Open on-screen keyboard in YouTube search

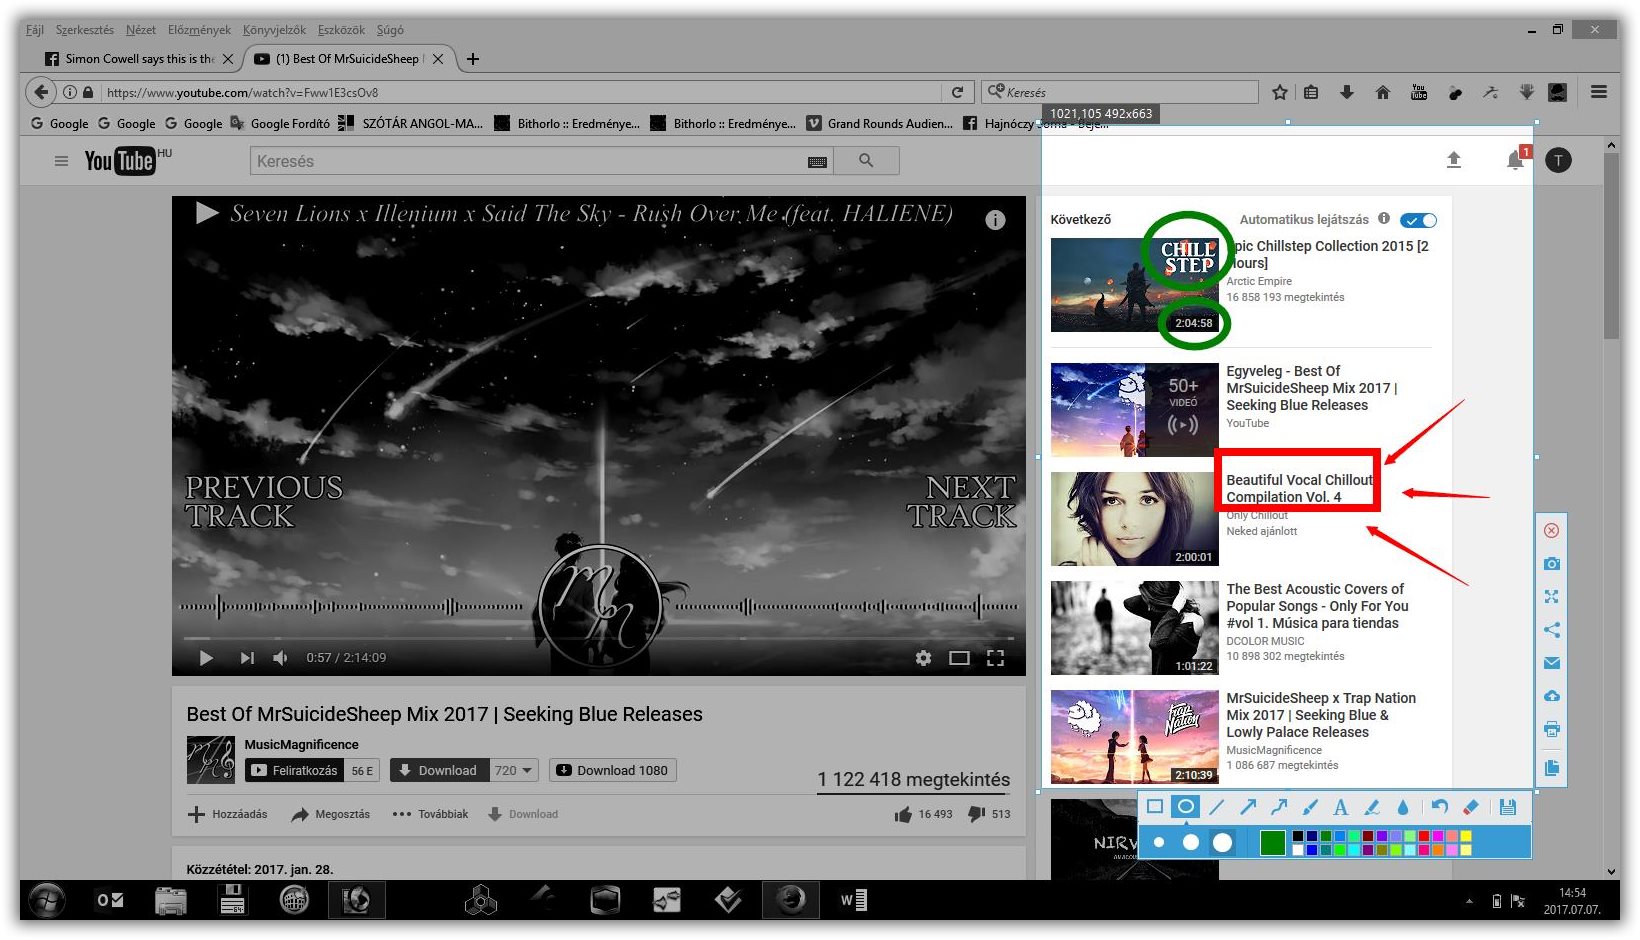click(x=817, y=161)
